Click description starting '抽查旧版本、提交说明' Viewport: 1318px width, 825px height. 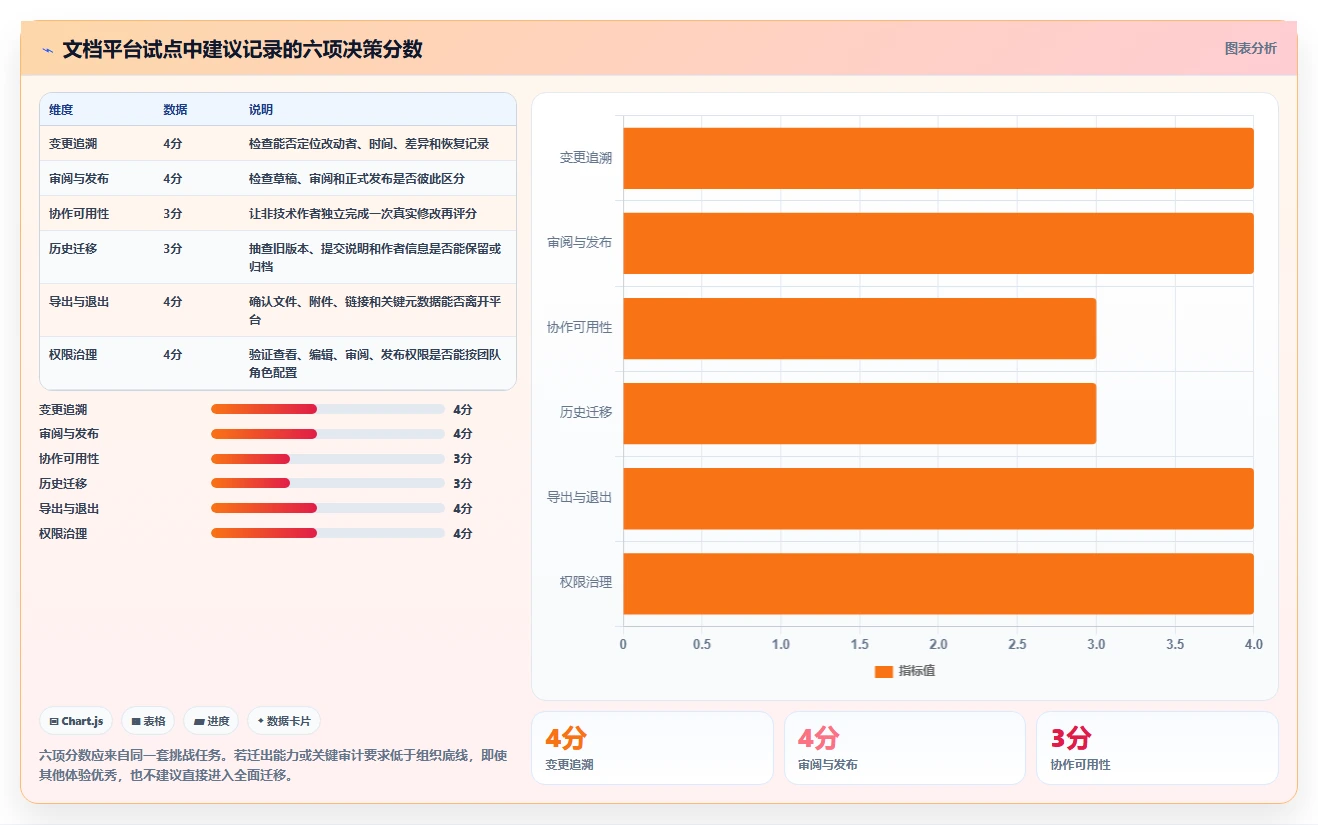coord(375,258)
